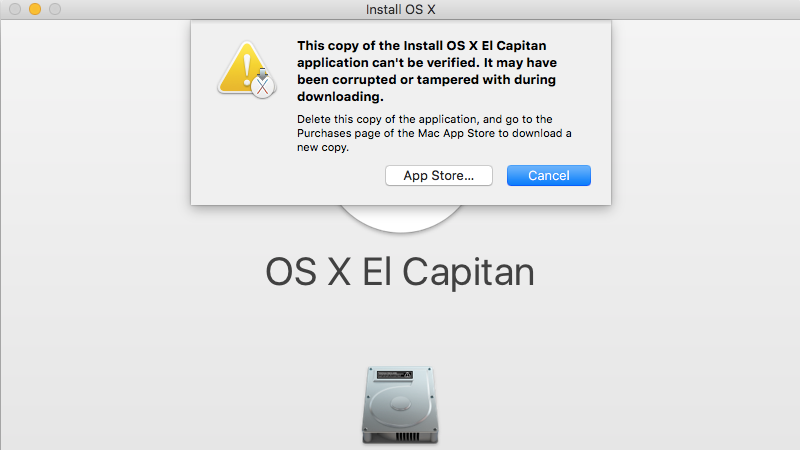
Task: Select the hard drive disk icon
Action: [400, 405]
